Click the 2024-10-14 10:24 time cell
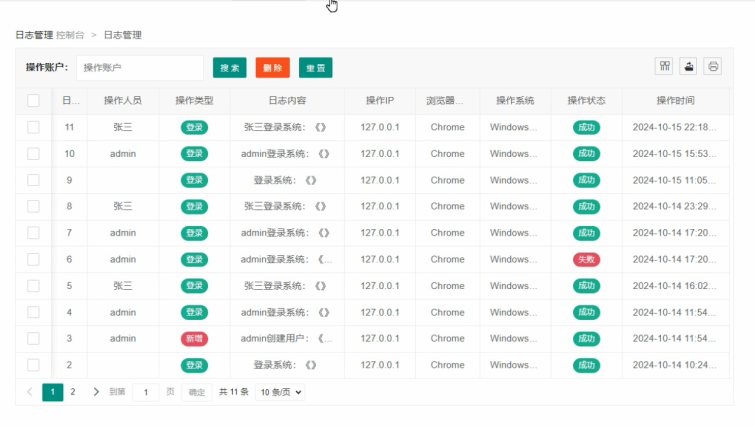The height and width of the screenshot is (430, 755). pyautogui.click(x=675, y=365)
